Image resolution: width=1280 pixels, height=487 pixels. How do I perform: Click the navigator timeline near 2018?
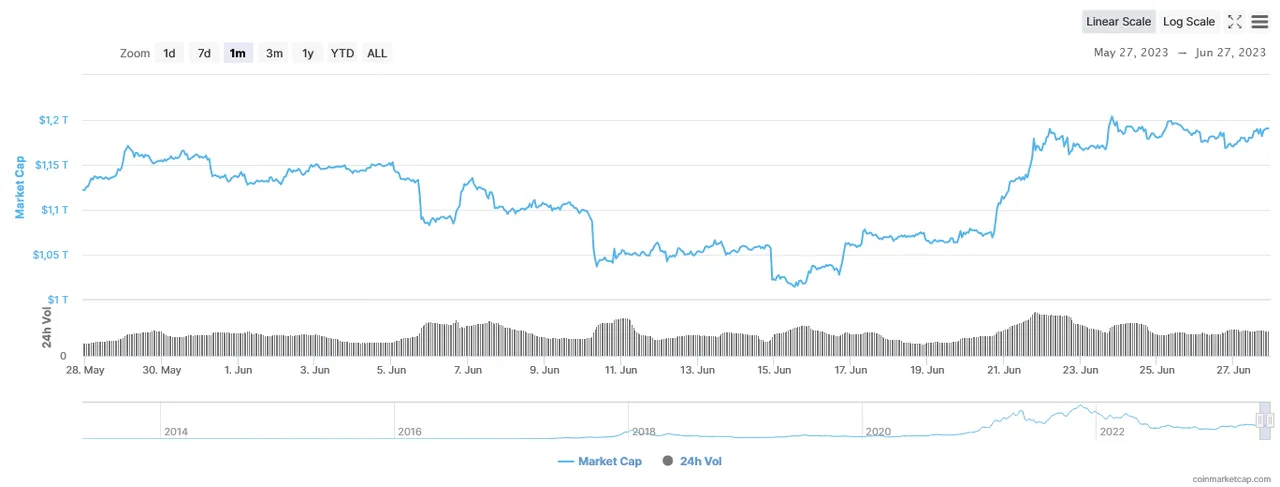point(643,431)
